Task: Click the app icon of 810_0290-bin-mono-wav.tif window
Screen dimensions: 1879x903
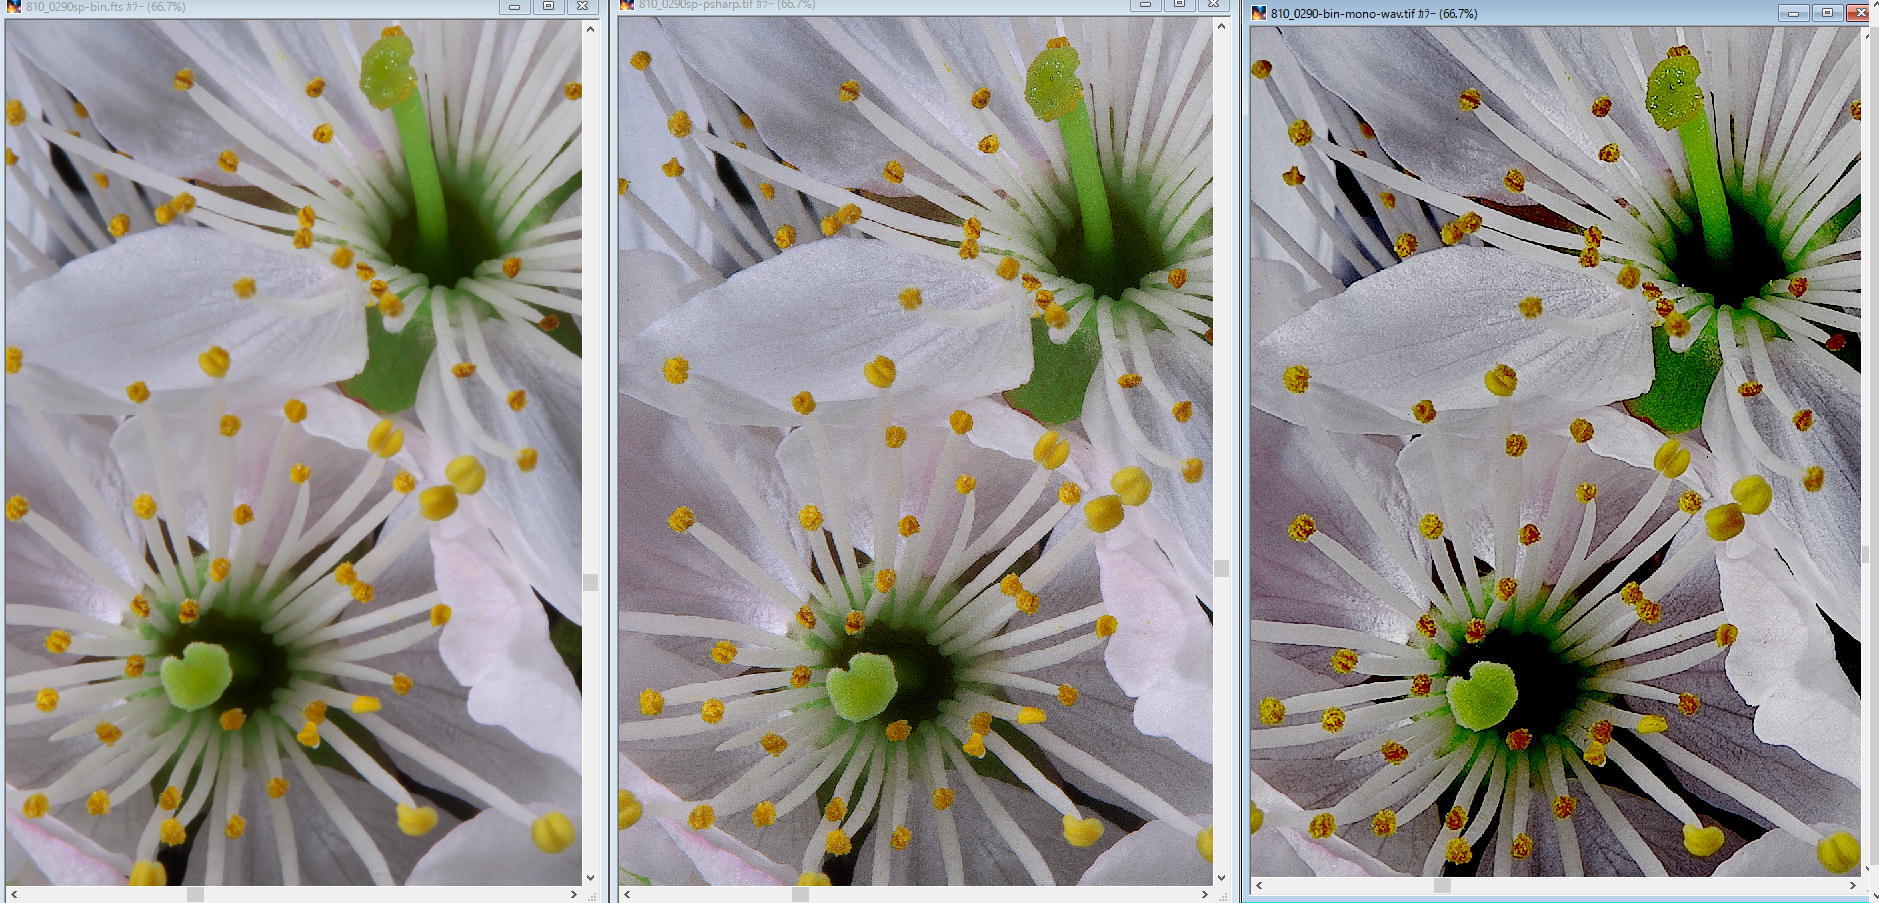Action: 1259,13
